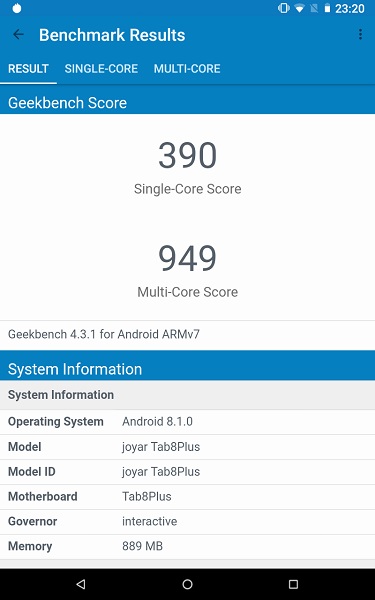Tap the Motherboard label
This screenshot has height=600, width=375.
[x=43, y=496]
